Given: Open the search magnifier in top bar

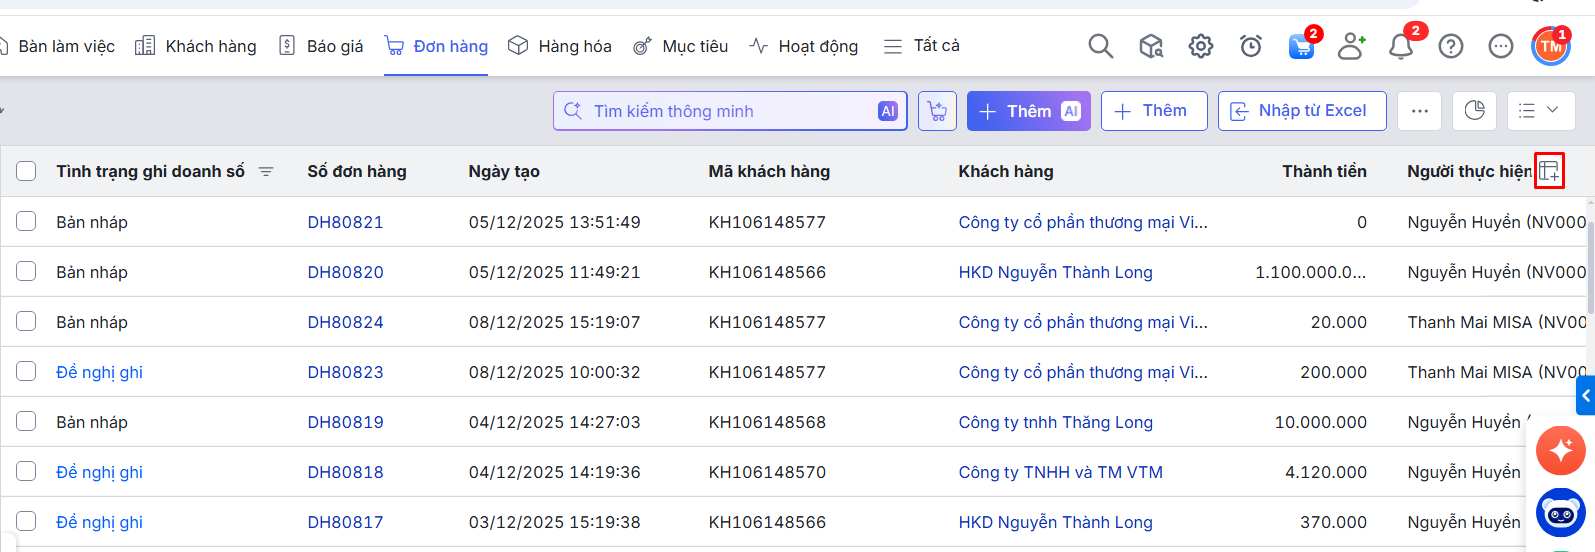Looking at the screenshot, I should tap(1100, 46).
